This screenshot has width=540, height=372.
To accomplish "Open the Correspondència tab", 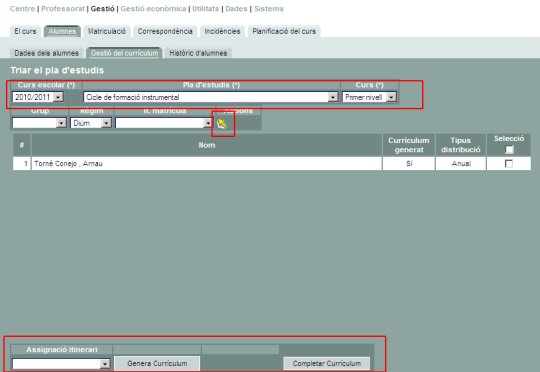I will click(165, 31).
